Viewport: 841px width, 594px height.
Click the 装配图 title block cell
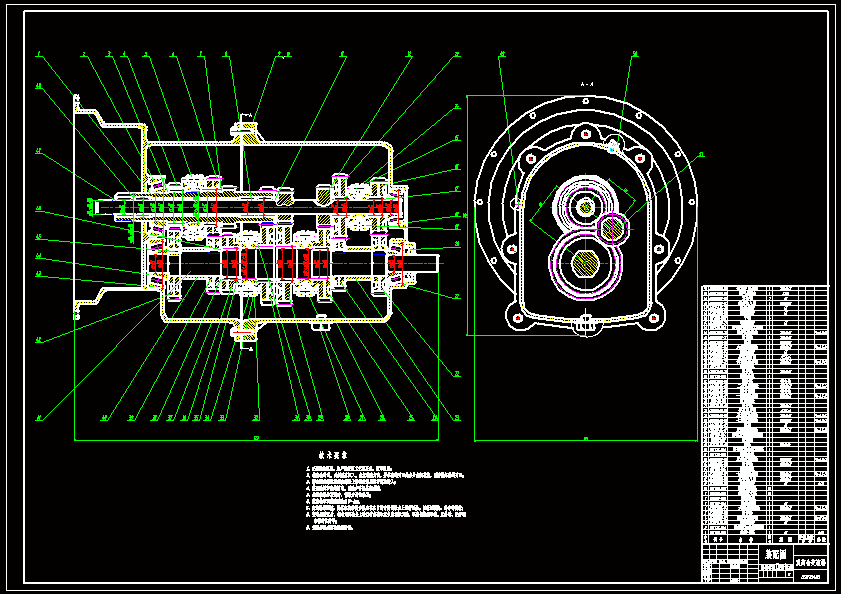click(x=776, y=554)
